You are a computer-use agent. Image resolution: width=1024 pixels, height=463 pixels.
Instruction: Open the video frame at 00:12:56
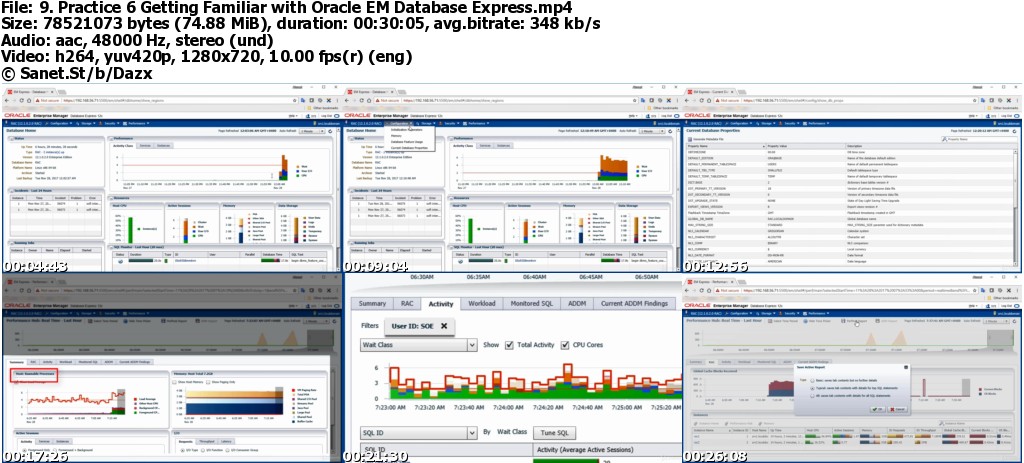852,178
